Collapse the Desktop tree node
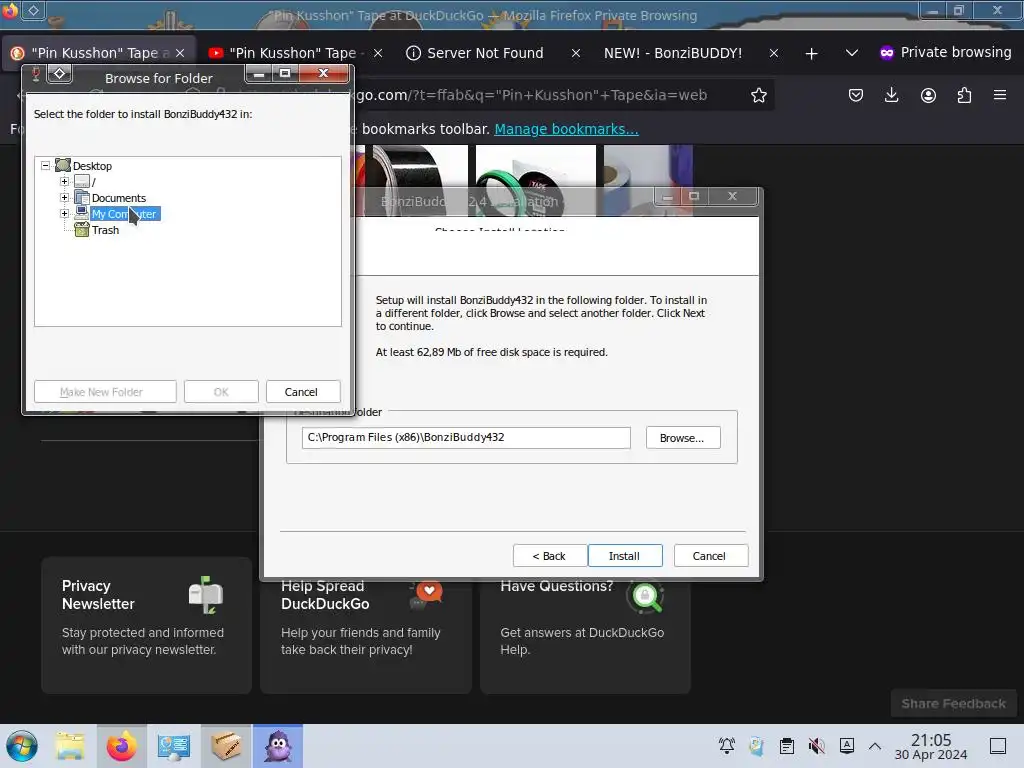The image size is (1024, 768). (45, 165)
